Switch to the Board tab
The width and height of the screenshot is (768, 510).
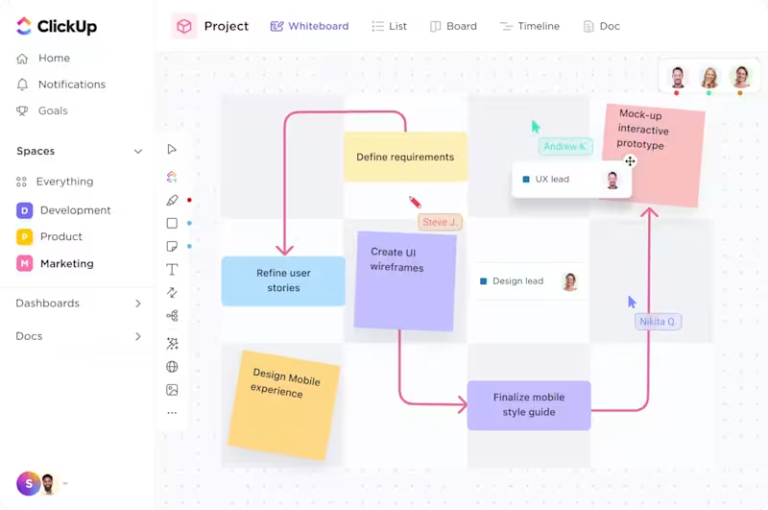(453, 26)
